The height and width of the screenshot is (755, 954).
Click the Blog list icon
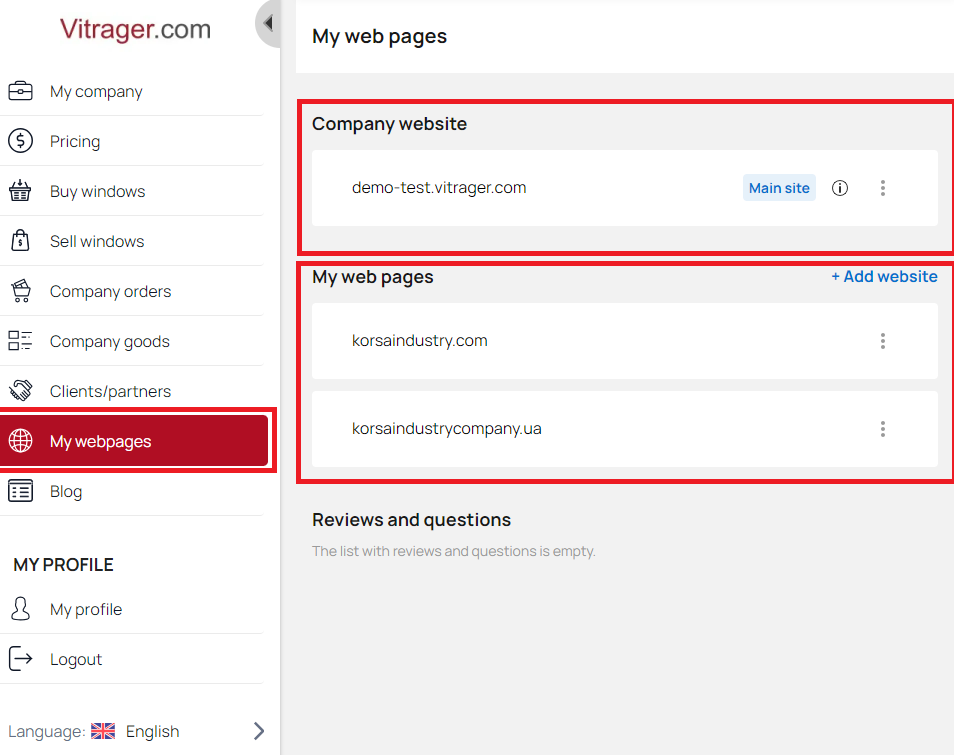pyautogui.click(x=20, y=490)
